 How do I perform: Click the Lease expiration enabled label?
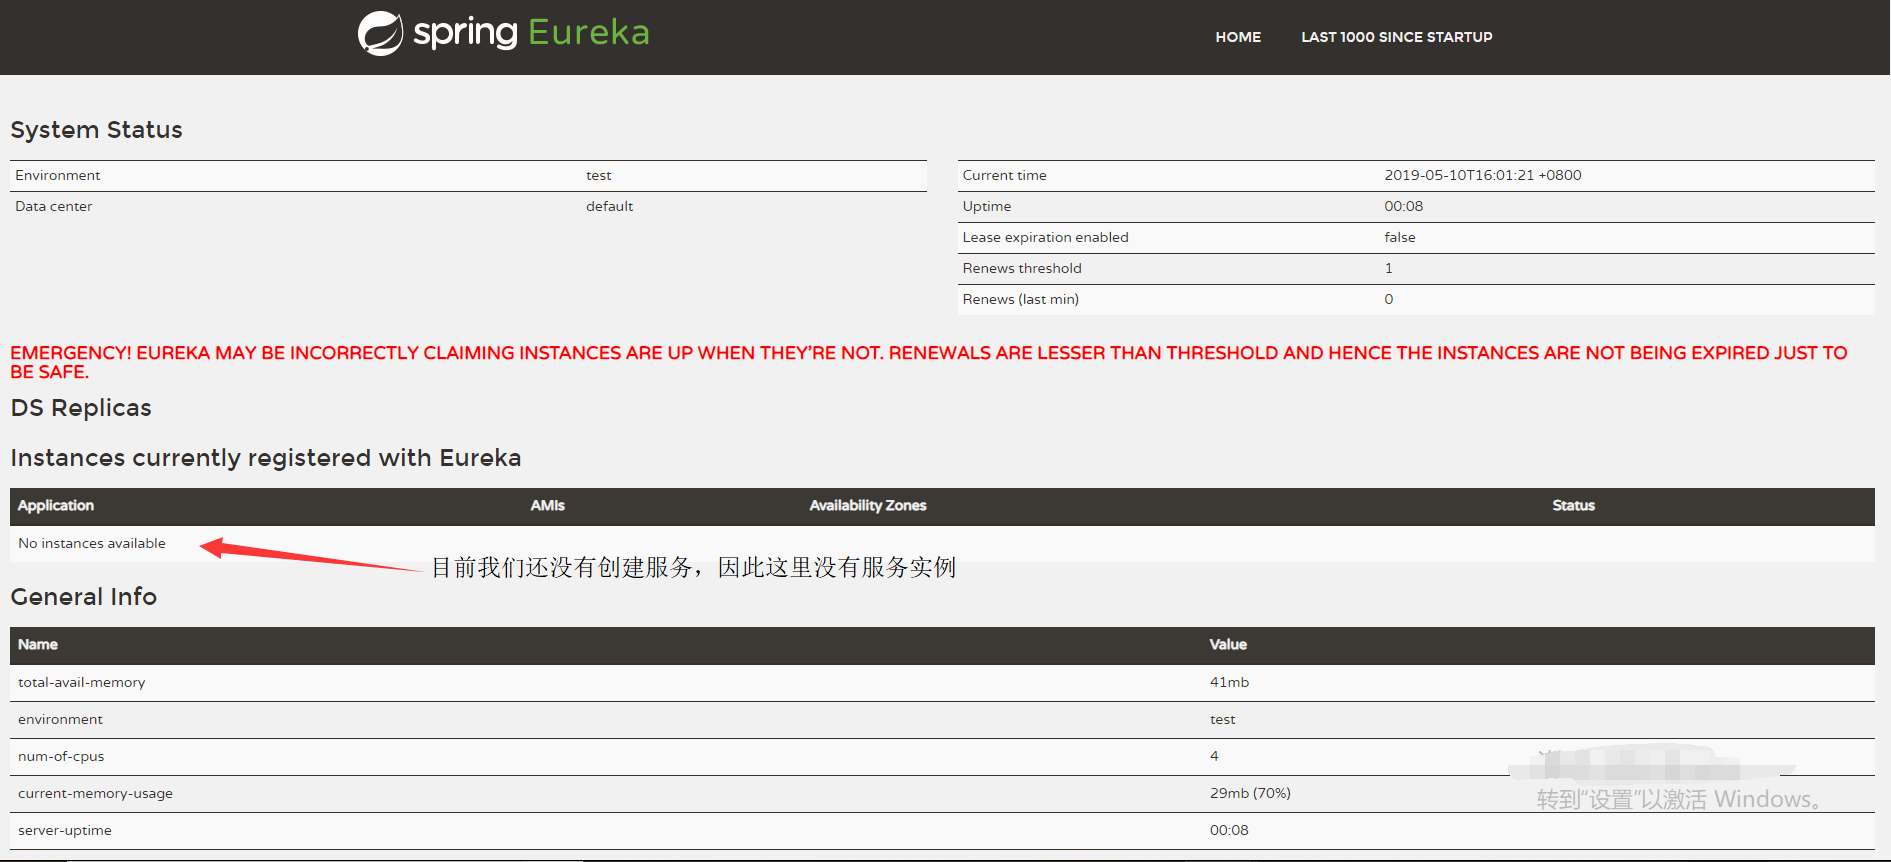(x=1045, y=237)
